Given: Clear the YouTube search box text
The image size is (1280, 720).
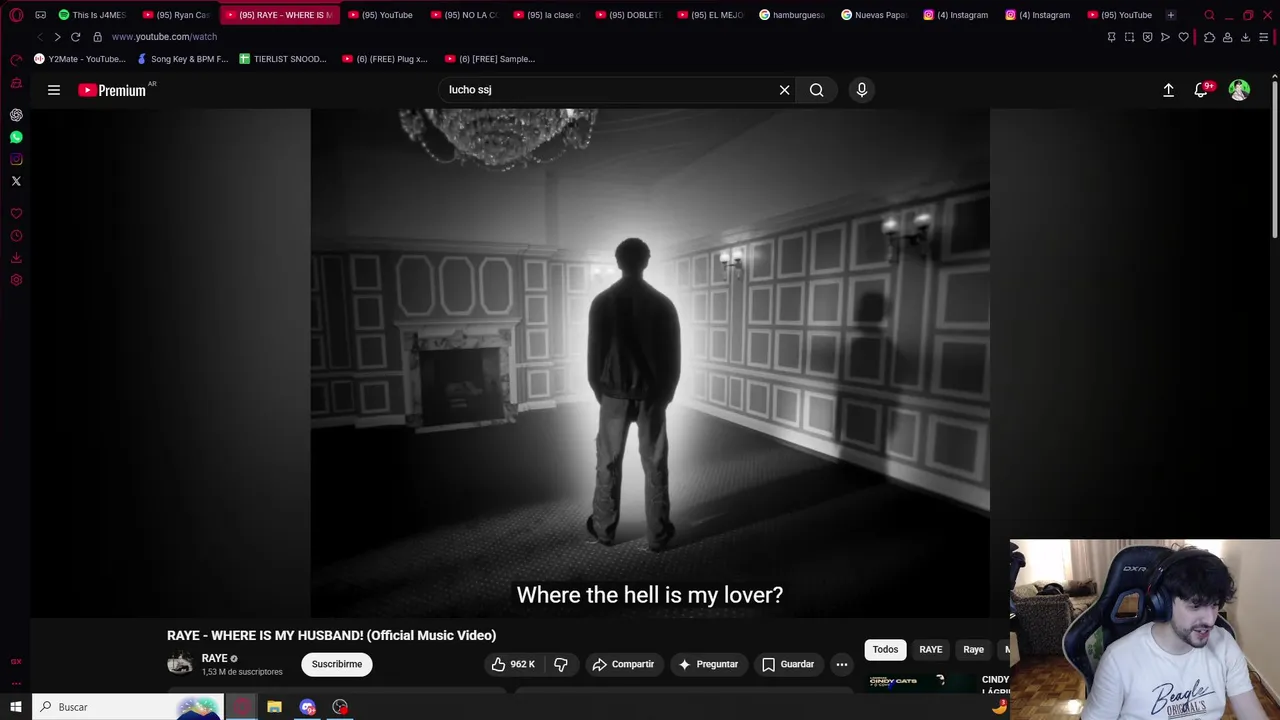Looking at the screenshot, I should [785, 90].
